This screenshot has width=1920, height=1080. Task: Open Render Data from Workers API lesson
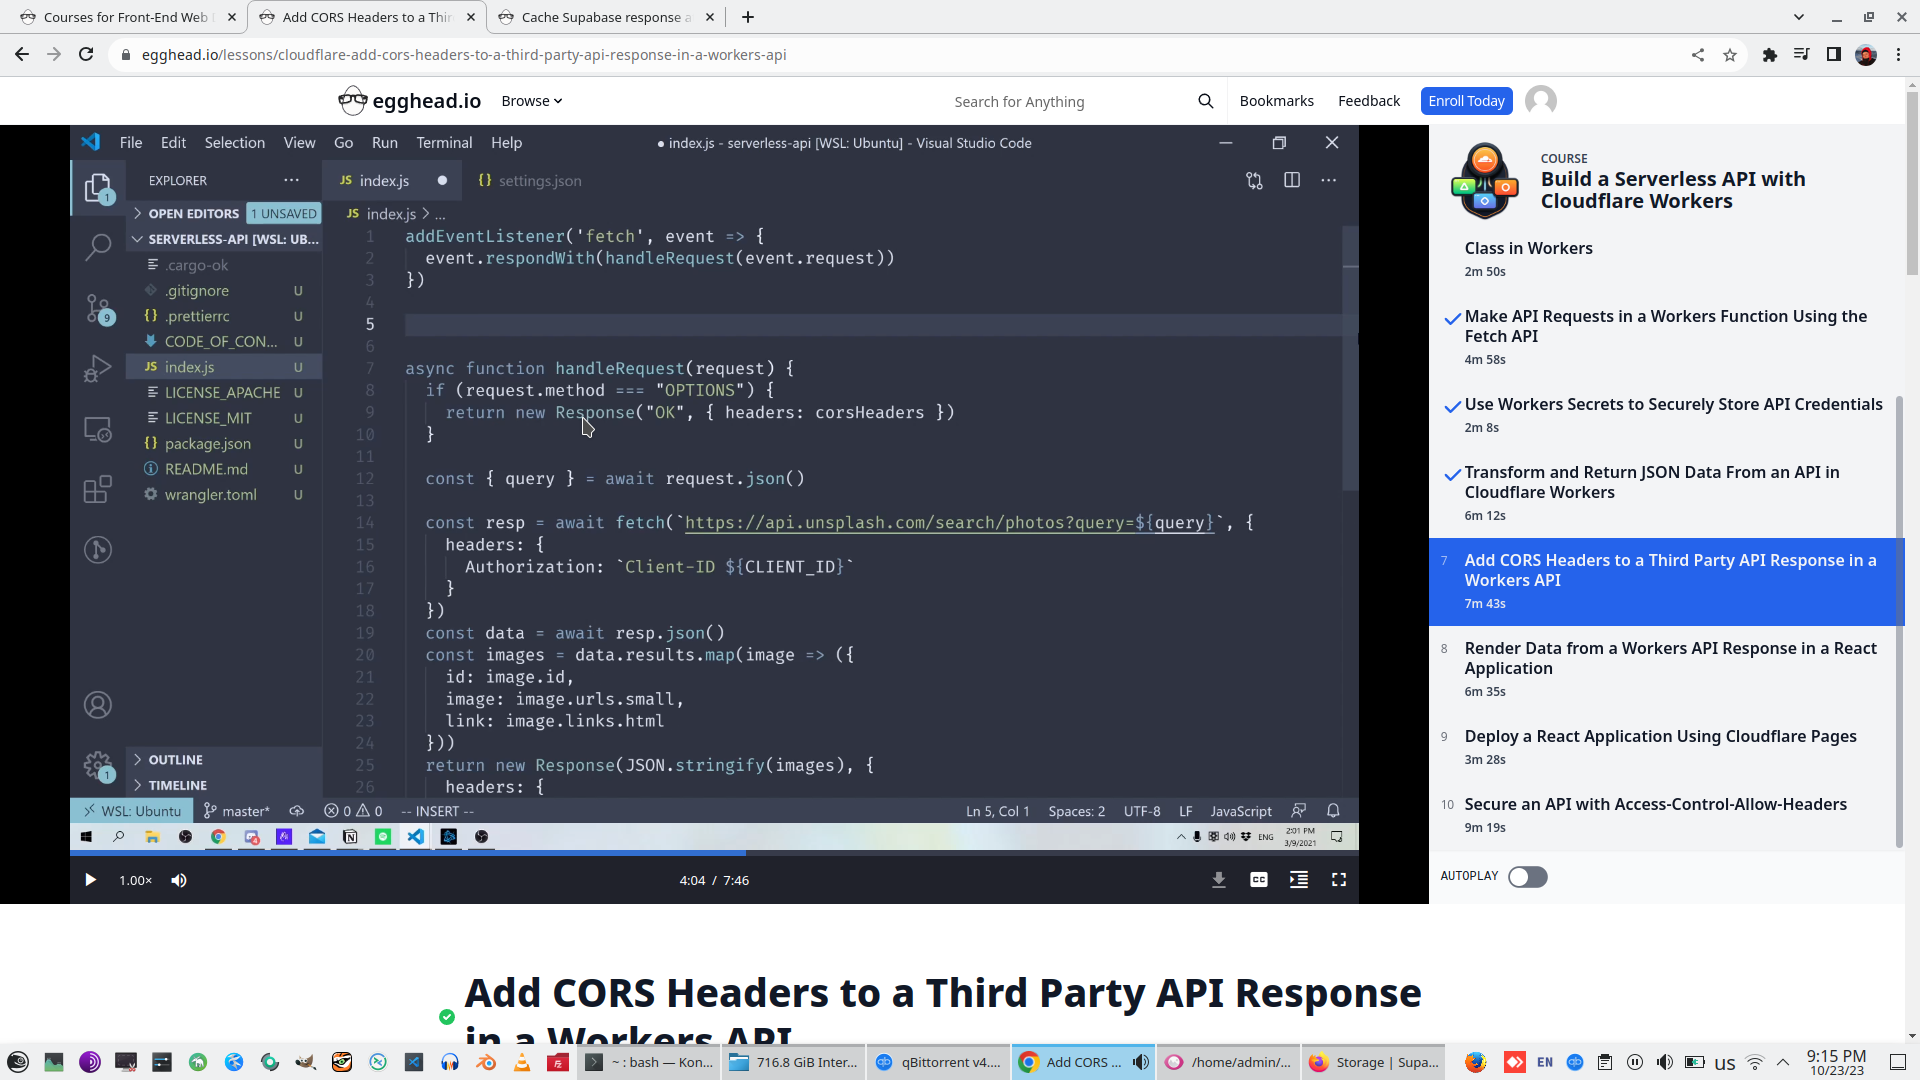(1670, 658)
